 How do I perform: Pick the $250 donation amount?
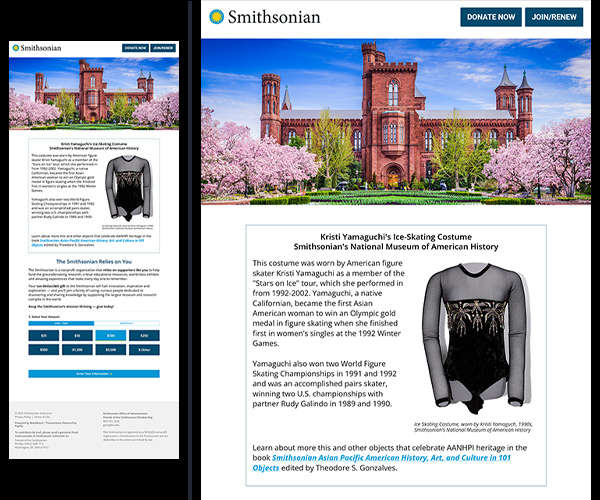[x=143, y=336]
